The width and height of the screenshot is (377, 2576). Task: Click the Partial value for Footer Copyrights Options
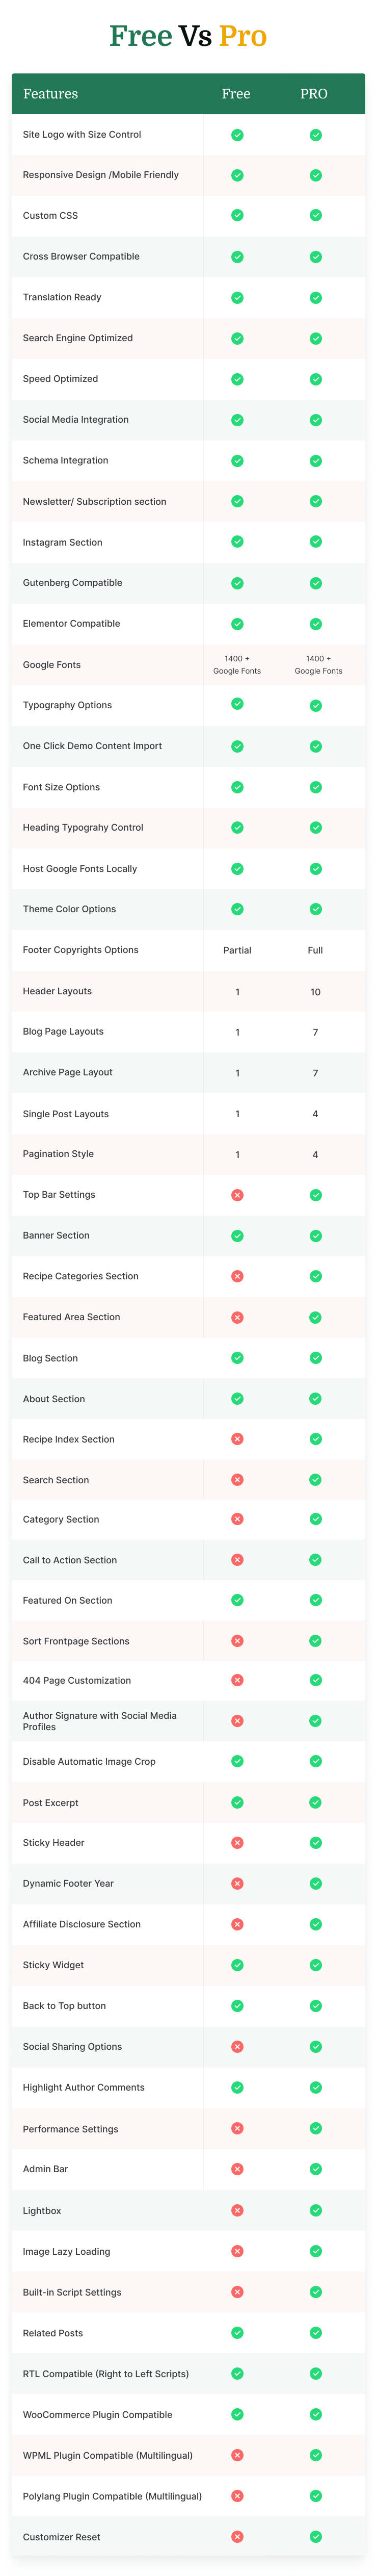pyautogui.click(x=237, y=950)
